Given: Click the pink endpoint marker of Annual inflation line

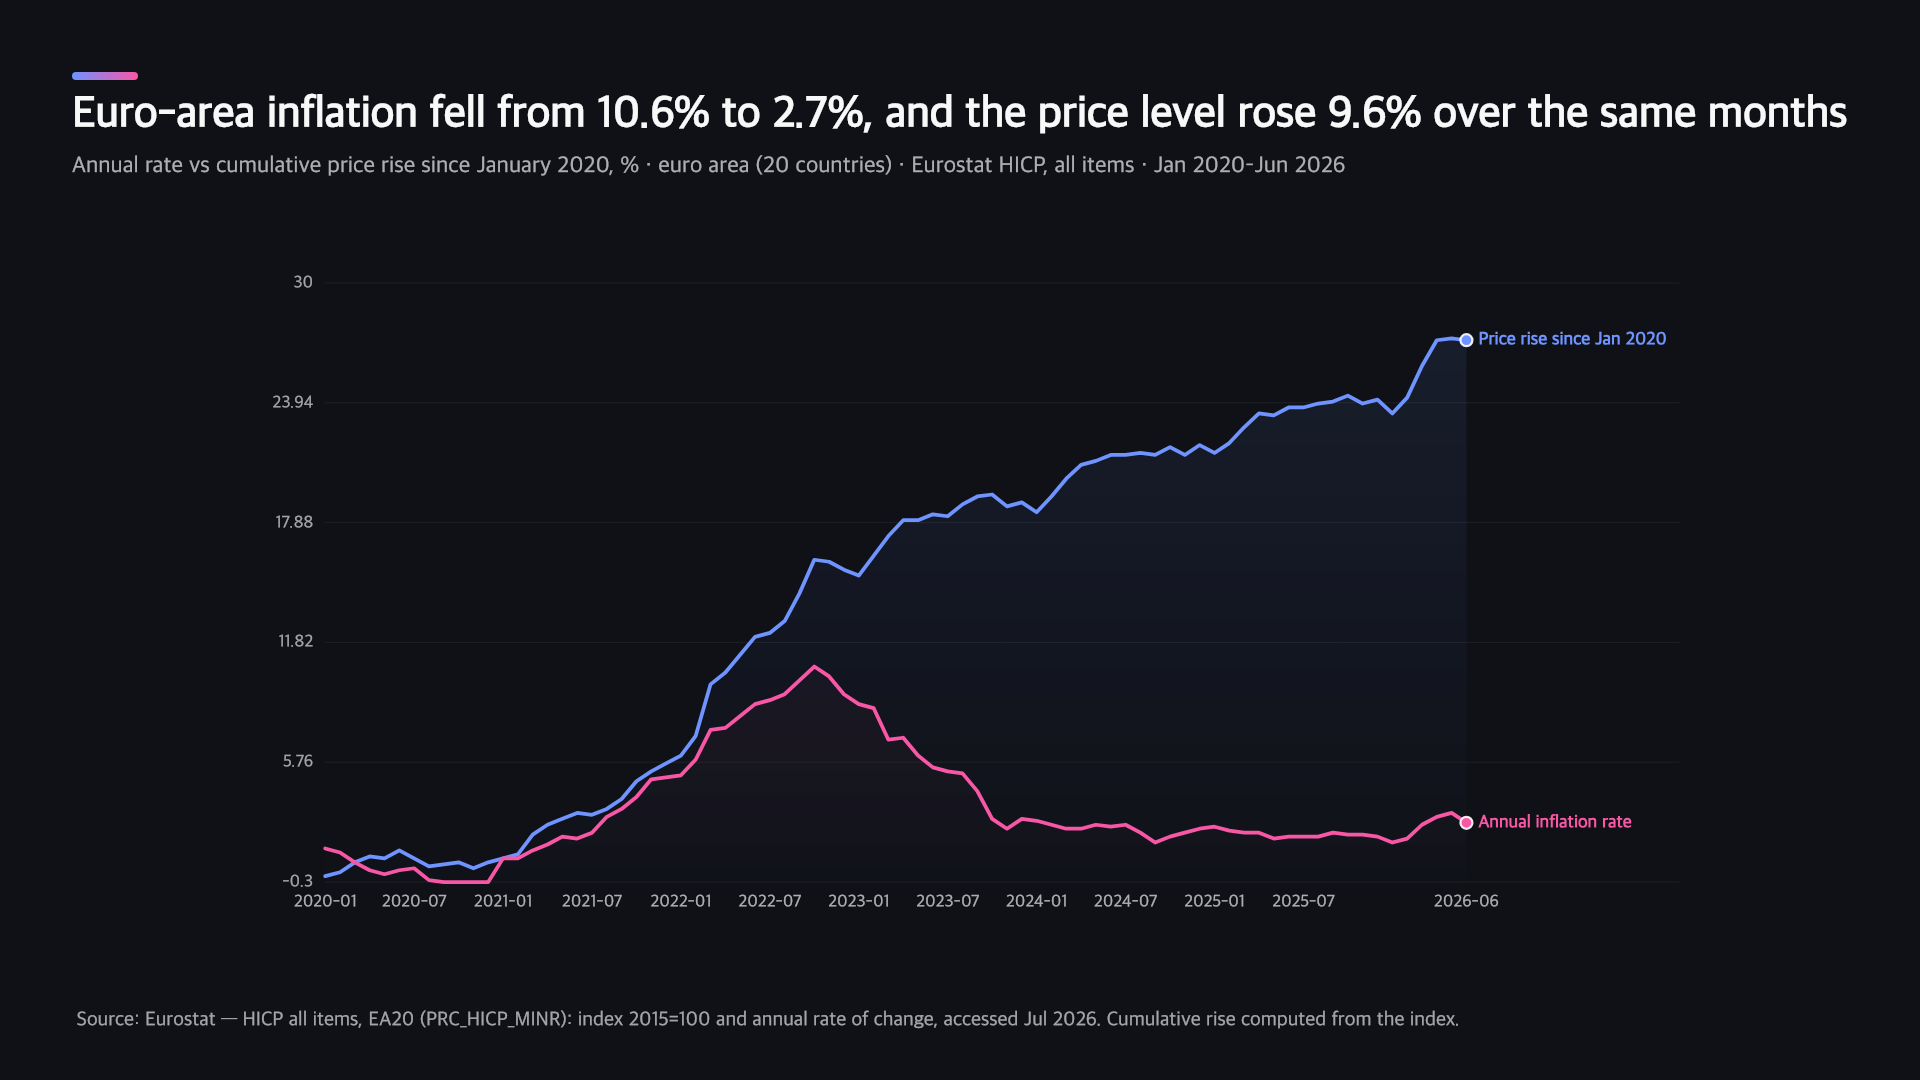Looking at the screenshot, I should [x=1466, y=823].
